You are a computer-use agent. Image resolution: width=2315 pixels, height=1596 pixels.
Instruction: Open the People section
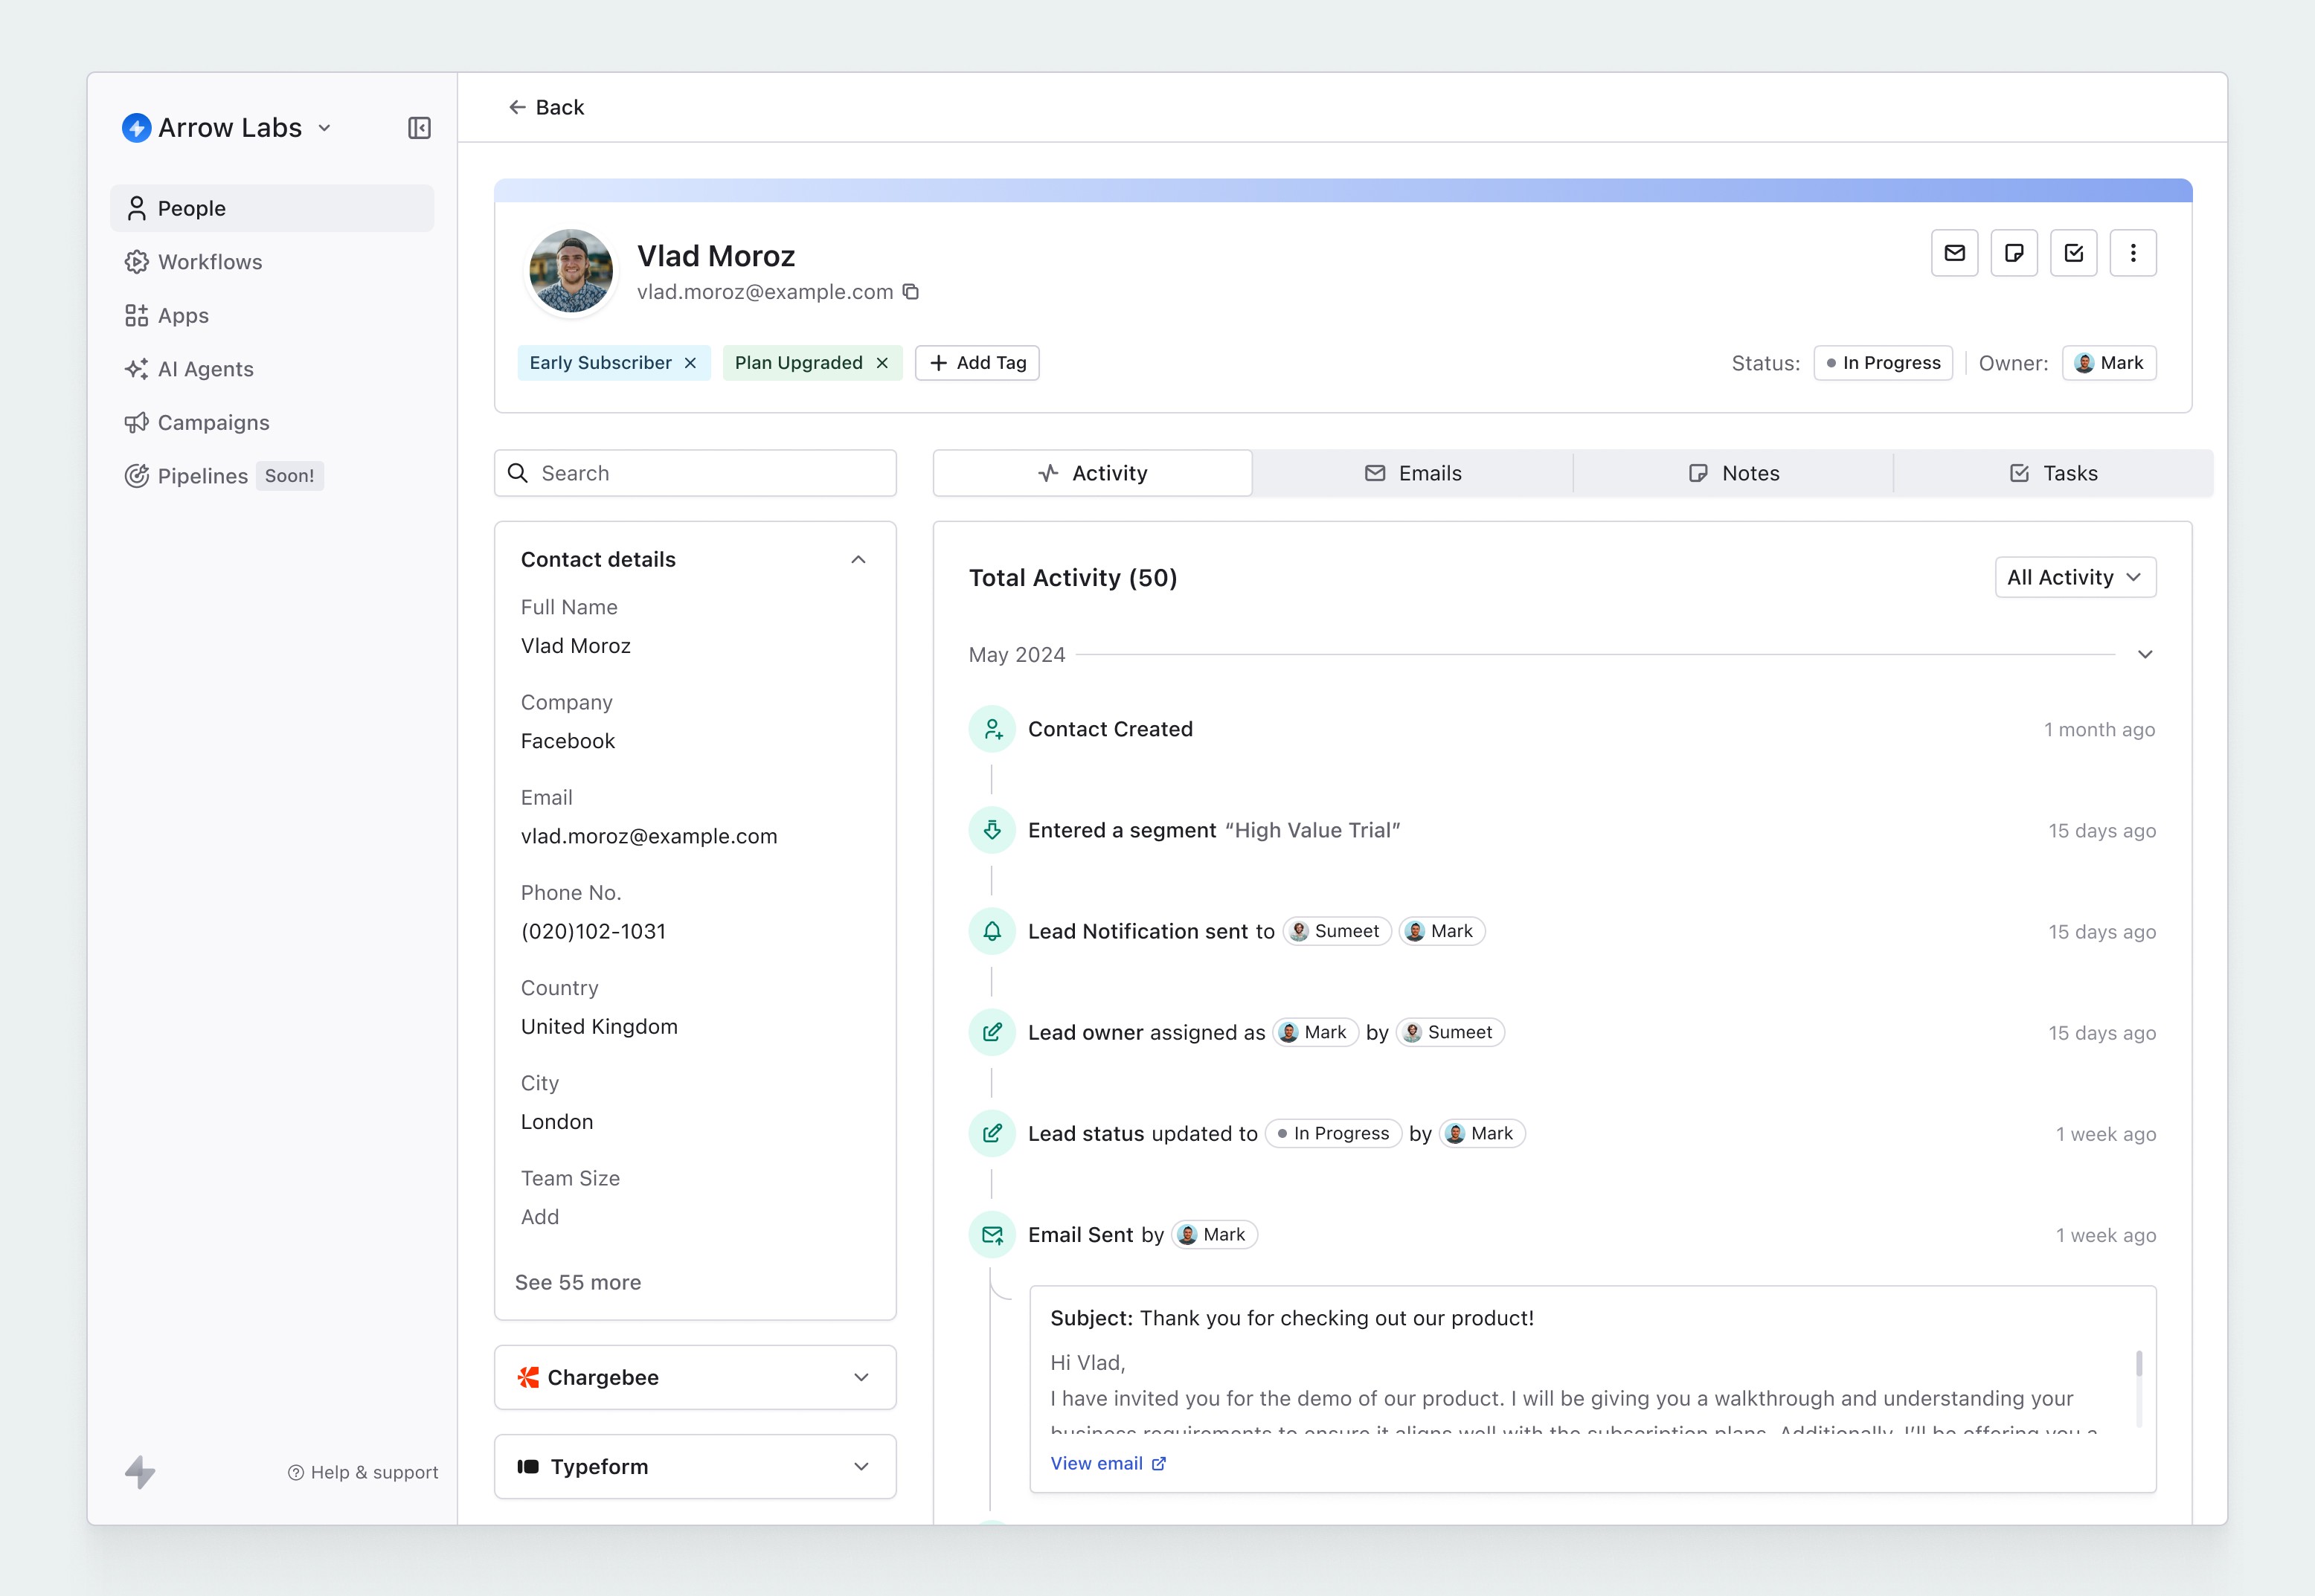click(272, 208)
